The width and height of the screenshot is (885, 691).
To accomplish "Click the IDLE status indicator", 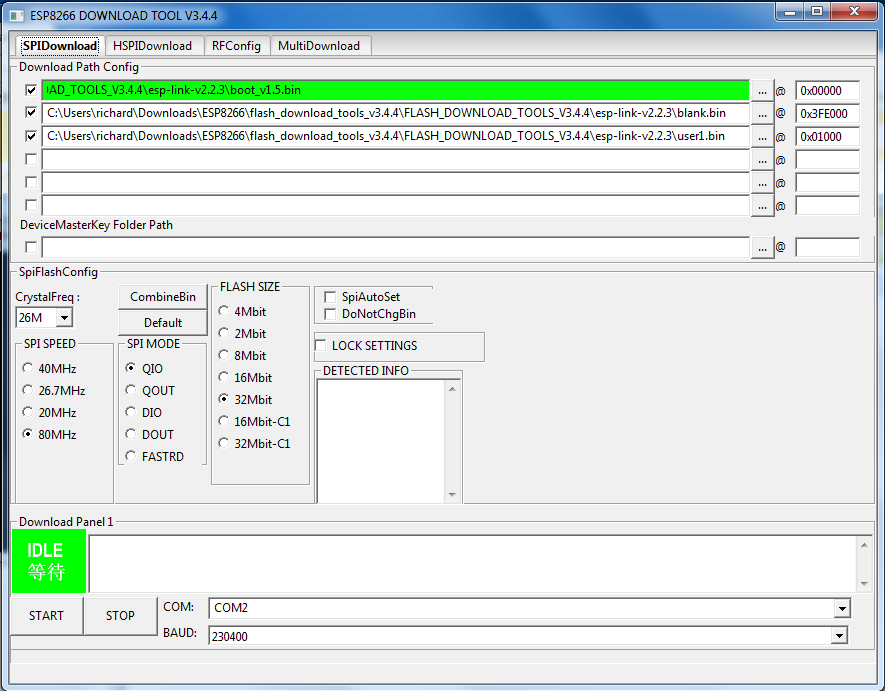I will coord(49,561).
